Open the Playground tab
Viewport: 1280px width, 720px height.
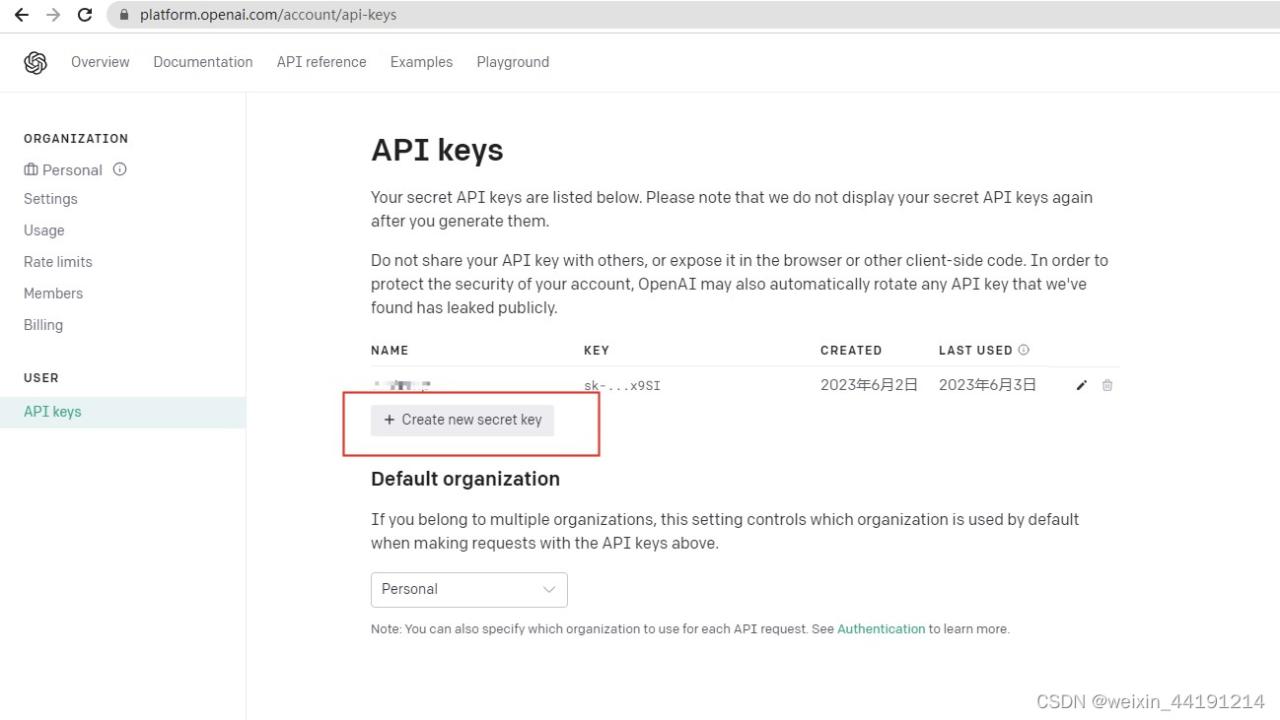[x=513, y=62]
